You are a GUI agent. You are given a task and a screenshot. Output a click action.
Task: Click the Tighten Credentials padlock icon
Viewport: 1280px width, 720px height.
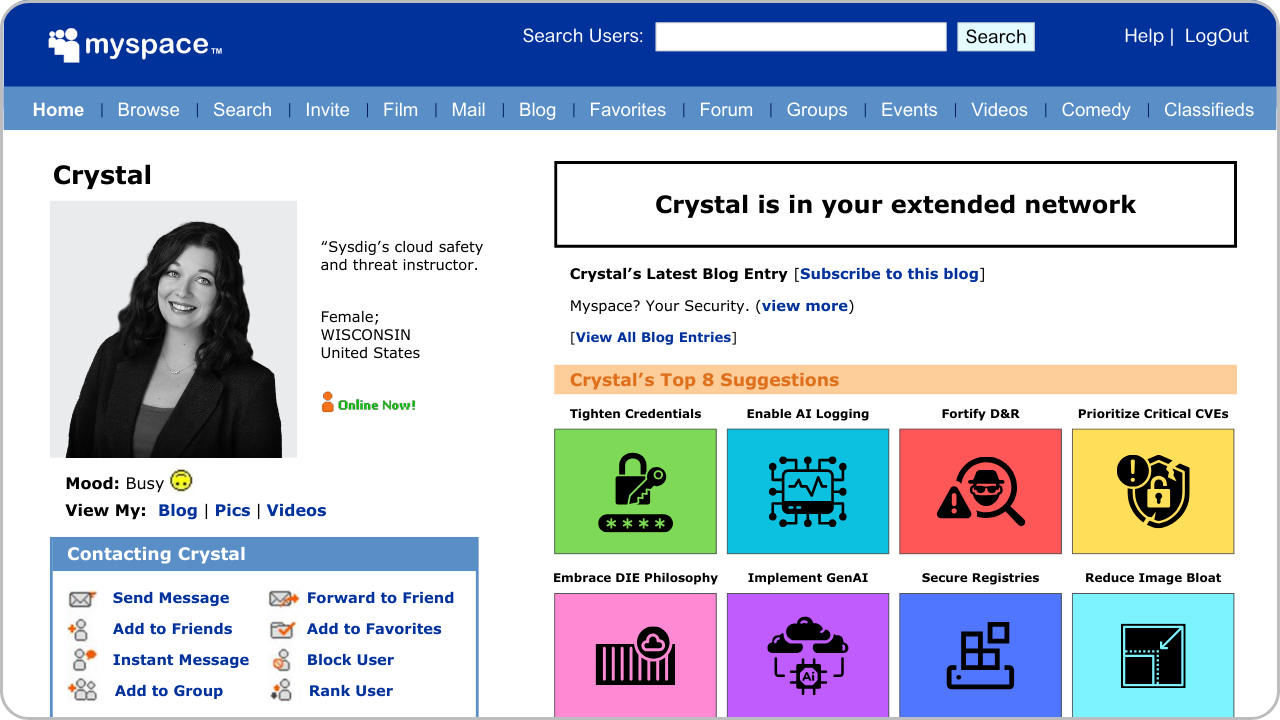coord(635,491)
